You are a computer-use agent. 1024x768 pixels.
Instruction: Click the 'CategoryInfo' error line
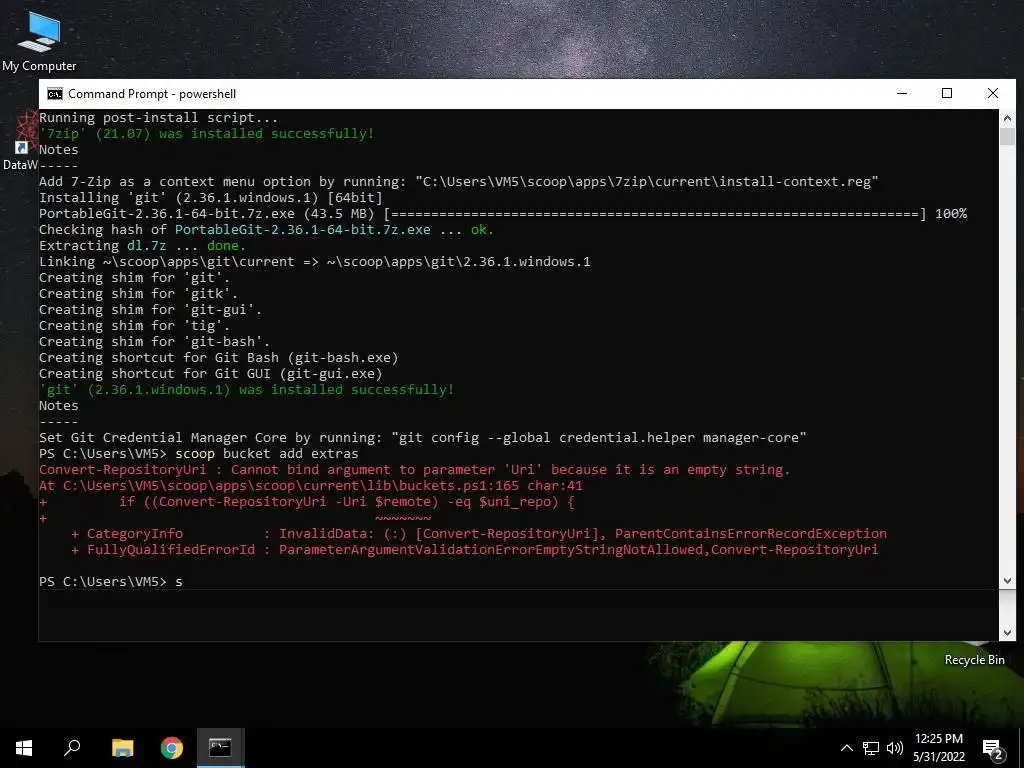tap(479, 534)
